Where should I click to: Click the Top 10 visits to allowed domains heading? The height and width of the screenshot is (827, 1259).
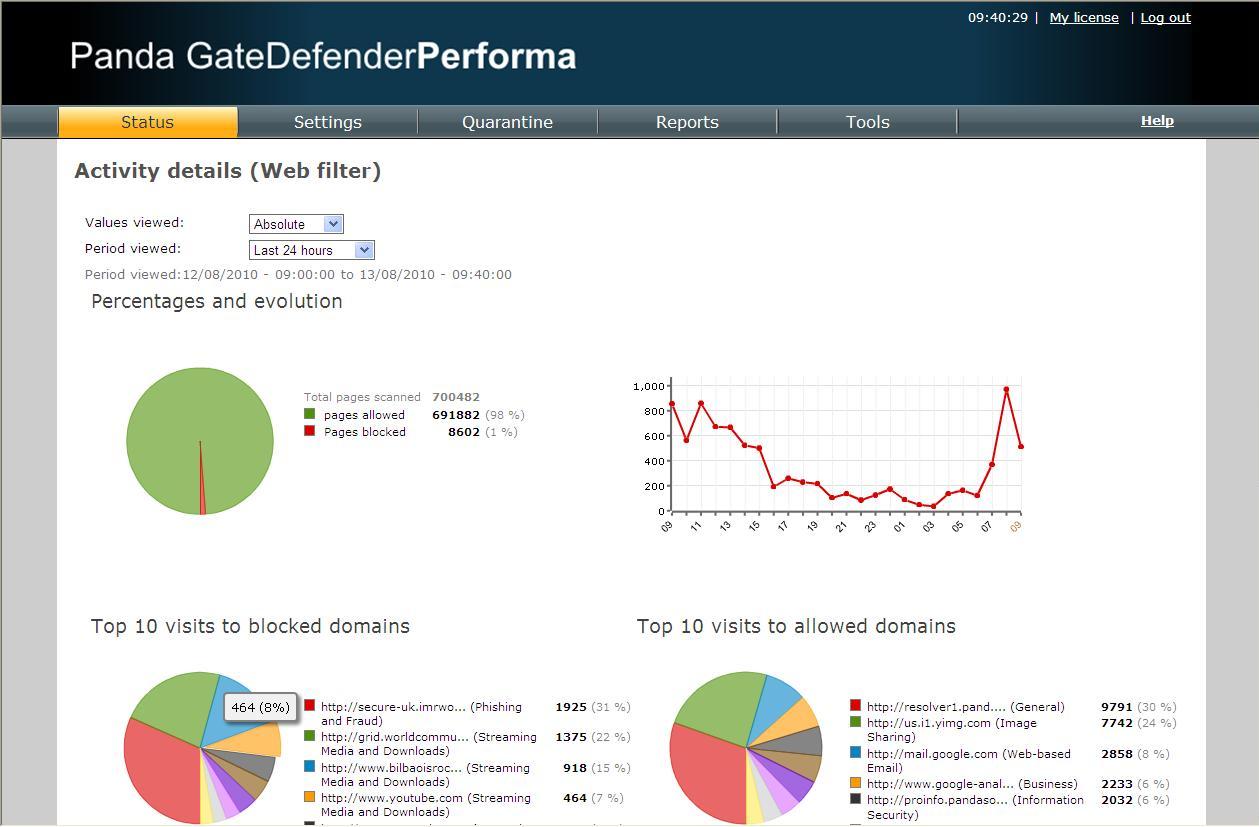click(796, 627)
